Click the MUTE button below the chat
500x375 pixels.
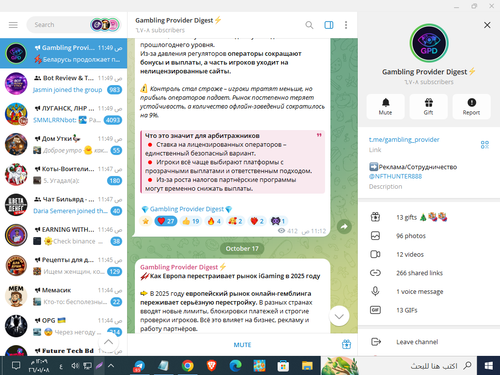pos(242,345)
